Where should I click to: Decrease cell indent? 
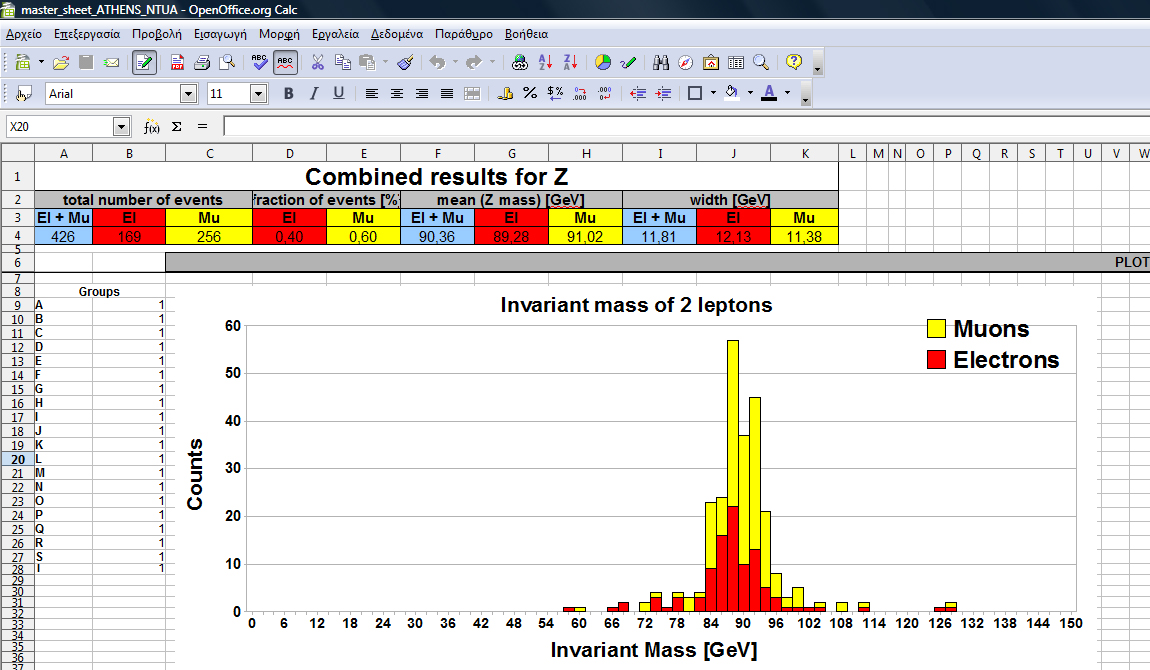[638, 94]
